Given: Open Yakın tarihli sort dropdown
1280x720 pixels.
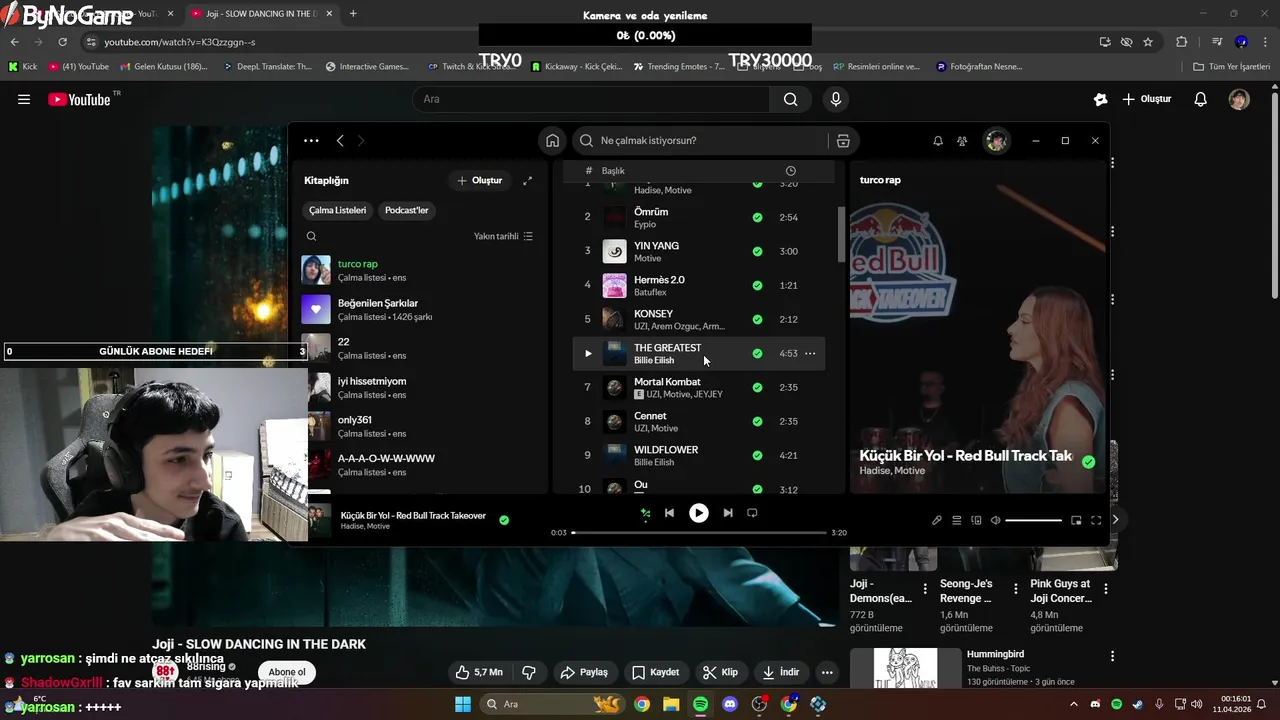Looking at the screenshot, I should [x=503, y=237].
